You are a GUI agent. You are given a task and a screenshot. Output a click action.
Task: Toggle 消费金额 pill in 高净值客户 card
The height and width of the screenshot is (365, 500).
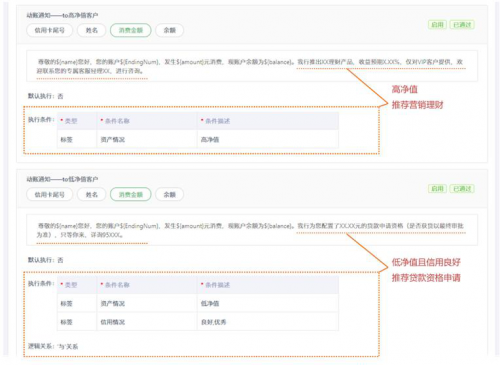[131, 30]
